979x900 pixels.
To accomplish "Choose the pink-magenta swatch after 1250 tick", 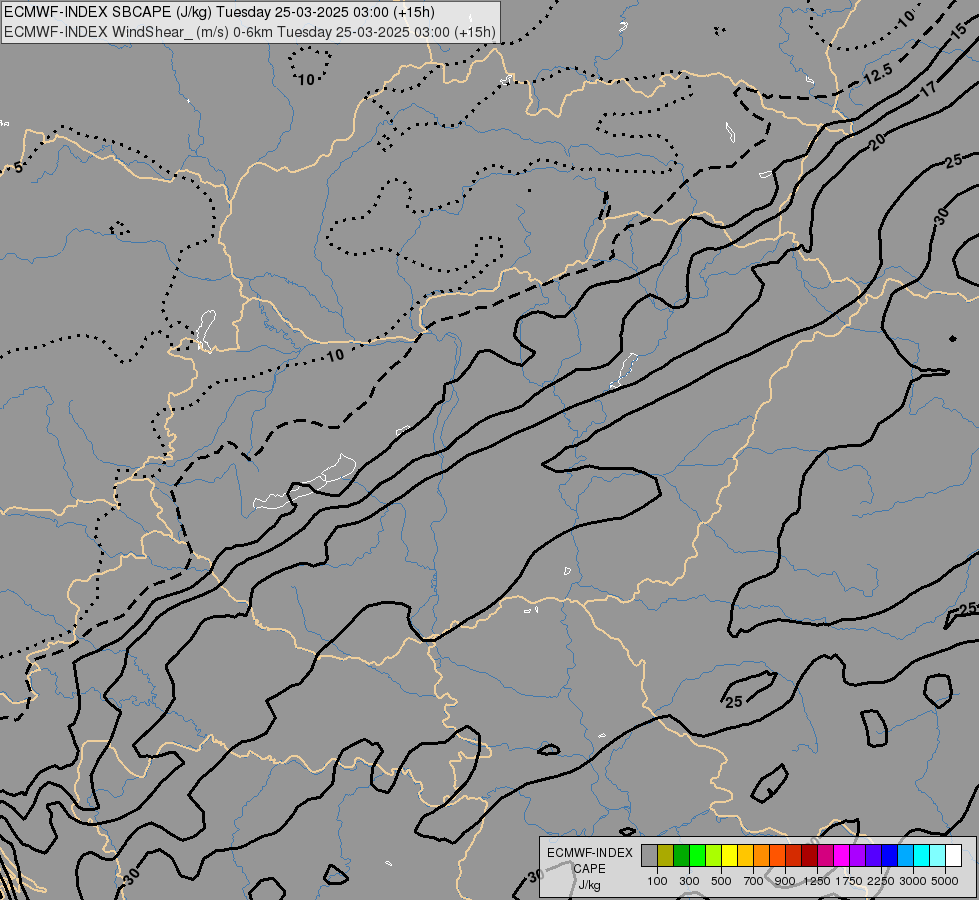I will [x=825, y=856].
